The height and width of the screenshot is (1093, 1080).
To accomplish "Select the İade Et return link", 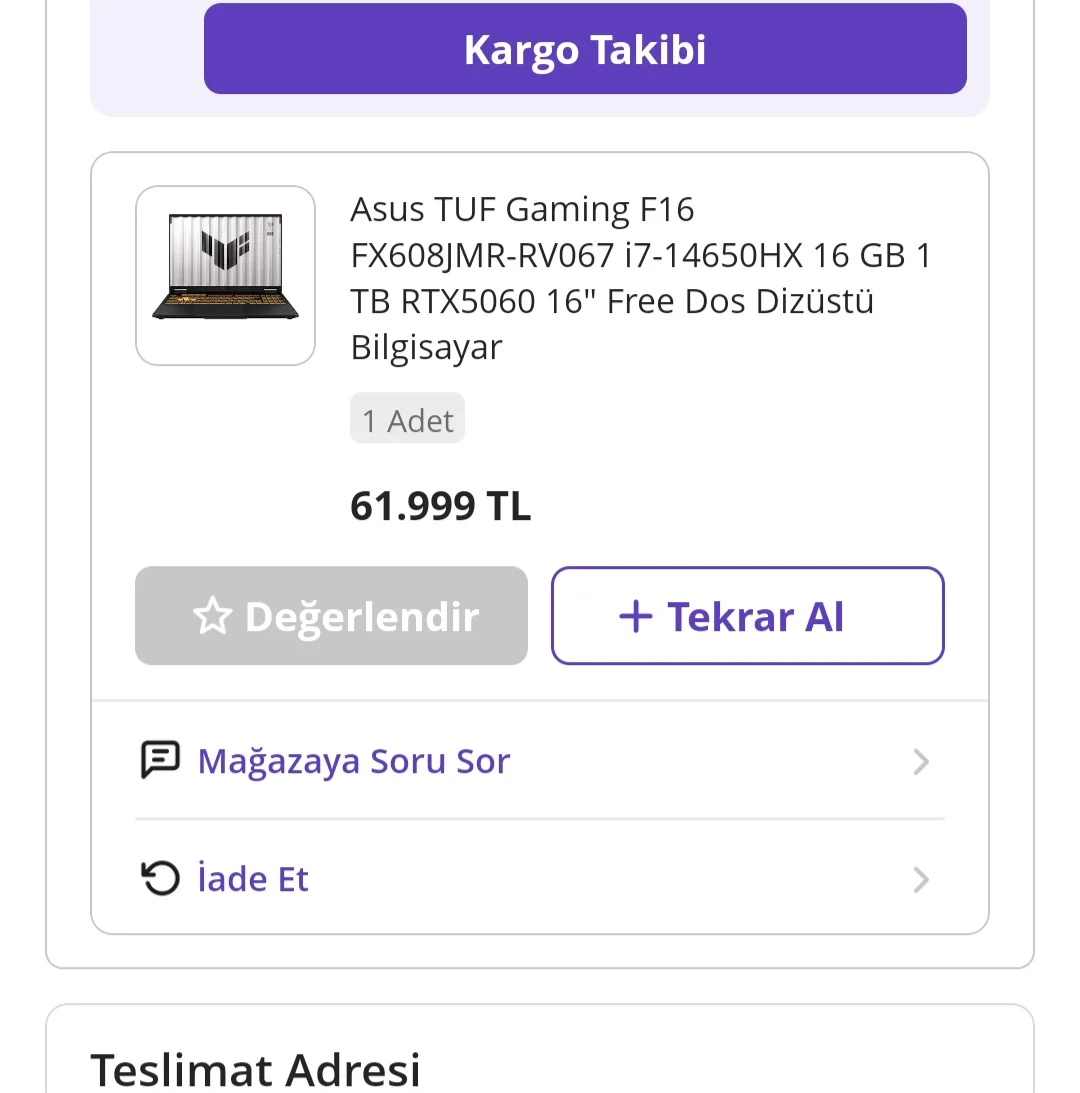I will coord(253,879).
